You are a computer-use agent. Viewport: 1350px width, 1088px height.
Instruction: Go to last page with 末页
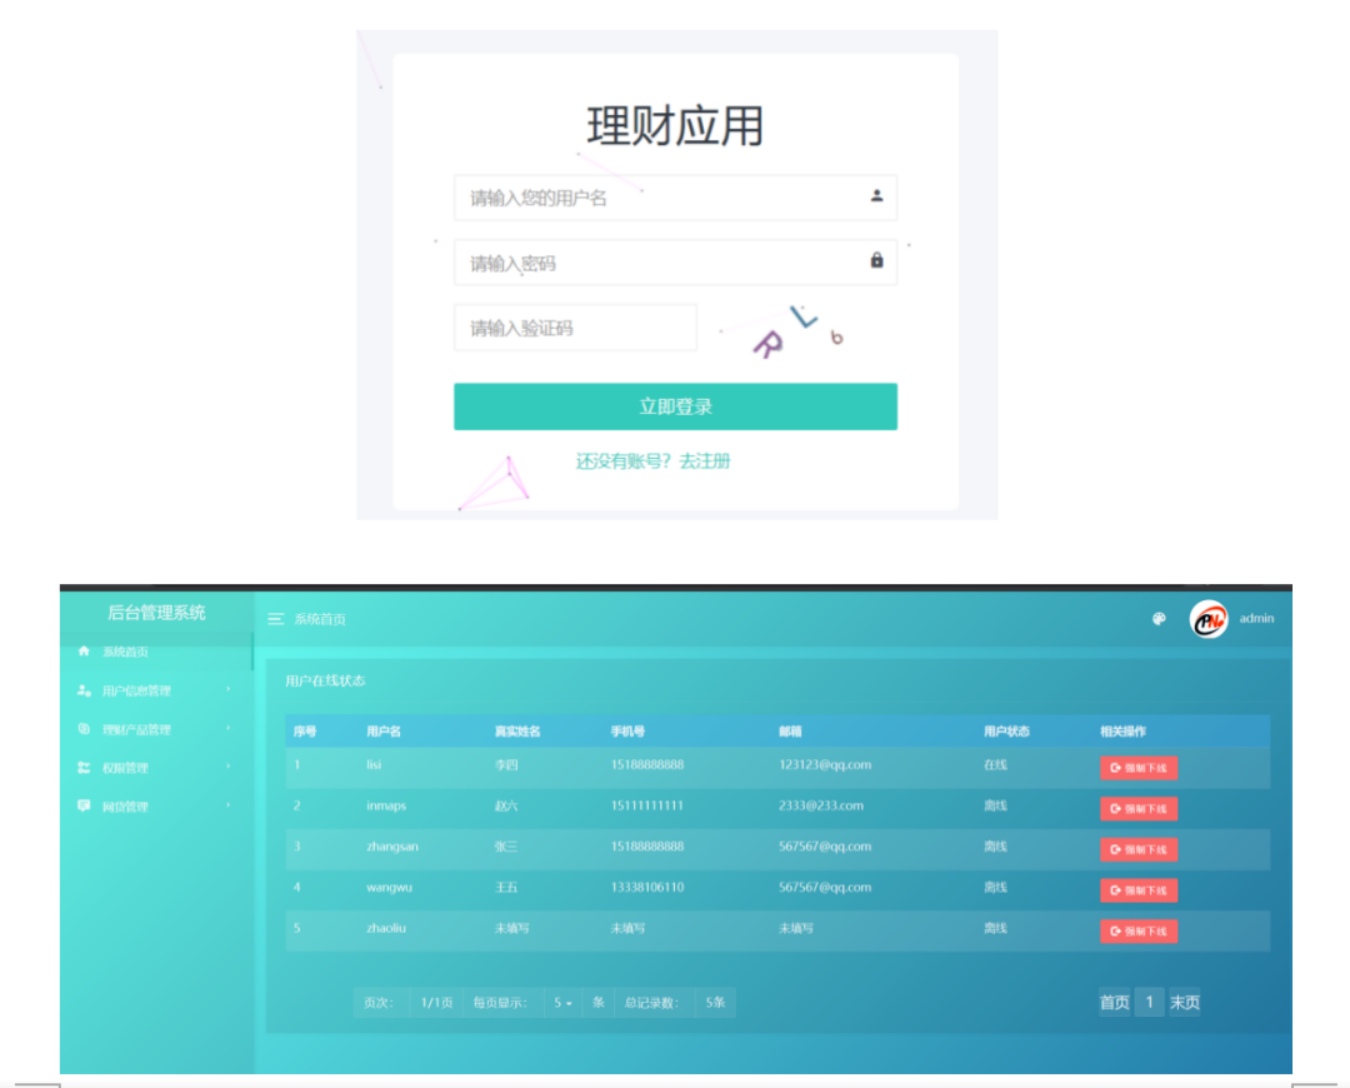[x=1184, y=1002]
